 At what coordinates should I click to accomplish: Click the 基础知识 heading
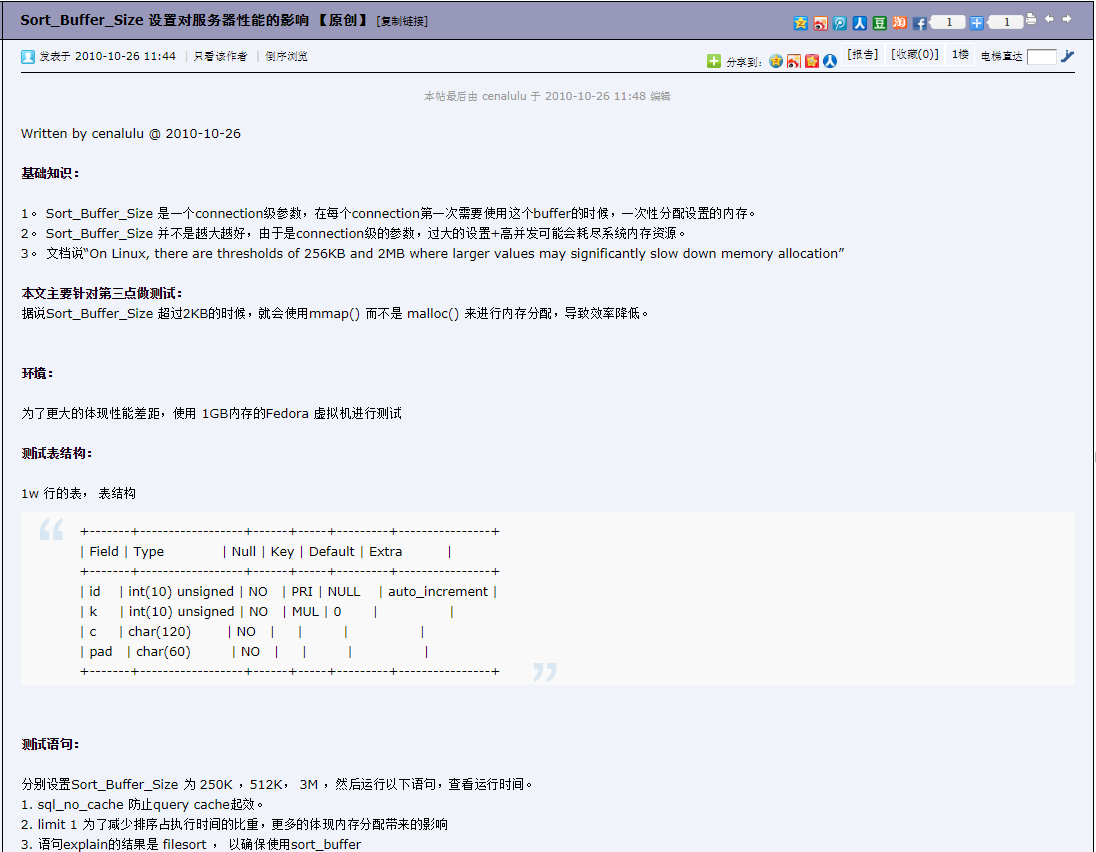pos(50,173)
